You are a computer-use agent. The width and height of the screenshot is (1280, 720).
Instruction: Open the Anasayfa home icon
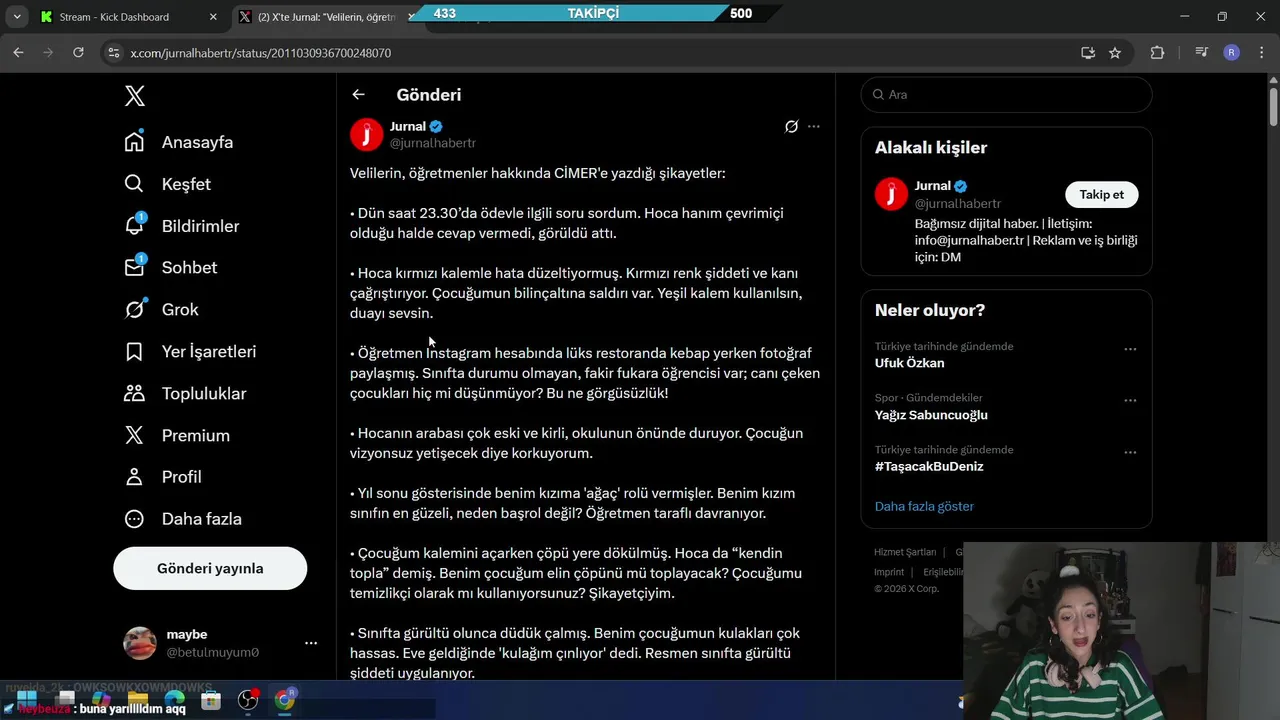(x=134, y=142)
